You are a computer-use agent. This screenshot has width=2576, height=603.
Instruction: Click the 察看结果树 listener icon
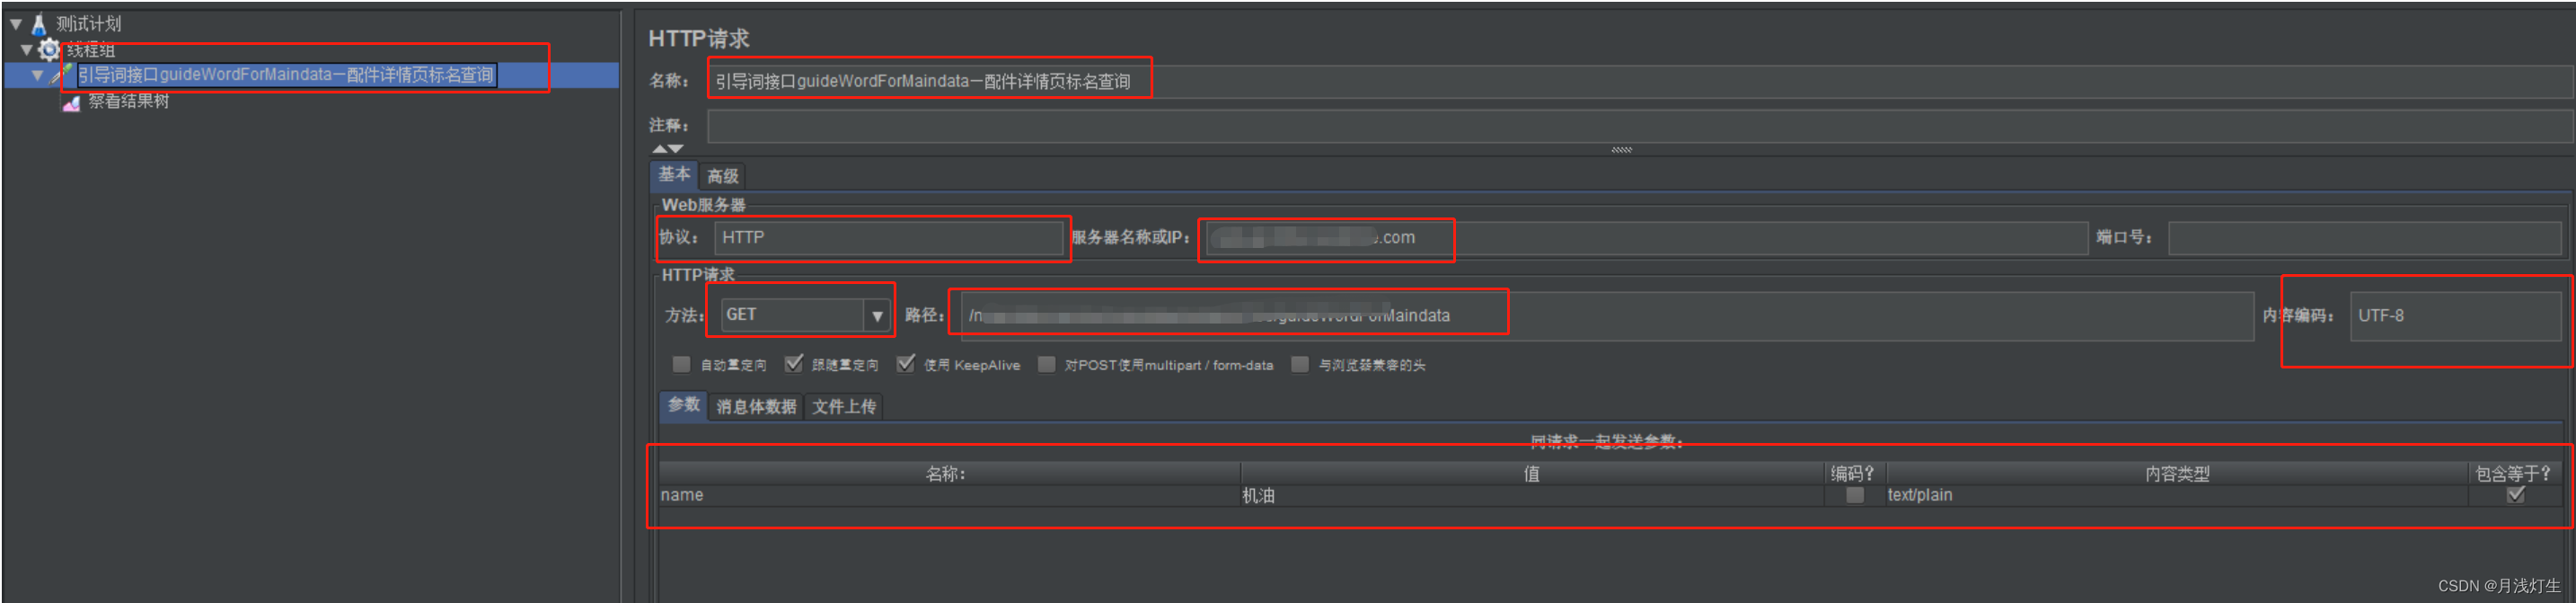[x=72, y=102]
